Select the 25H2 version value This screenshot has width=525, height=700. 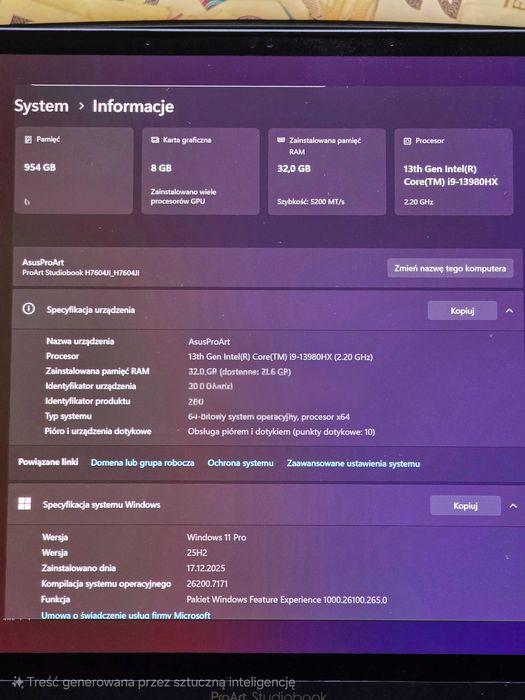(x=197, y=553)
